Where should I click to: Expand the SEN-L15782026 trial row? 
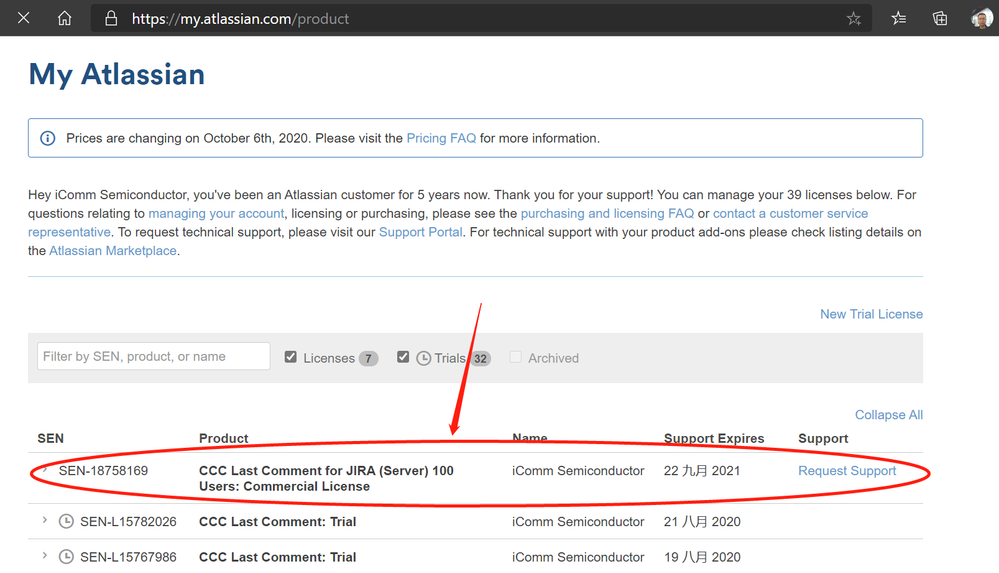pos(45,520)
